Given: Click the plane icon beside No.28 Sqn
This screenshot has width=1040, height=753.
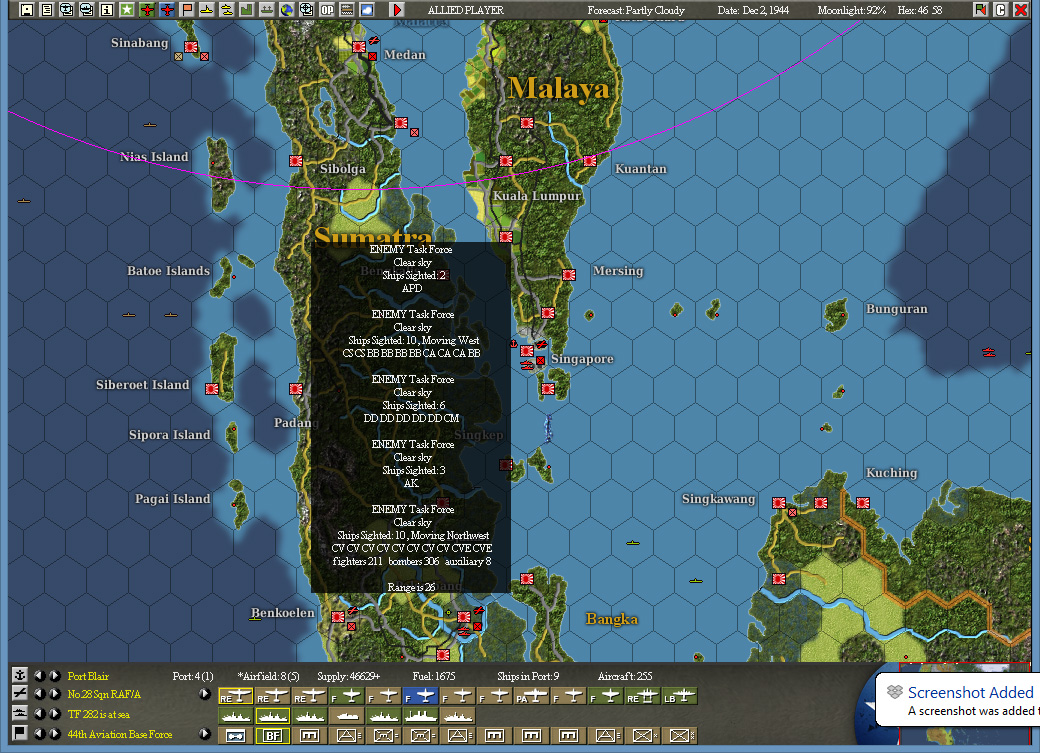Looking at the screenshot, I should click(20, 694).
